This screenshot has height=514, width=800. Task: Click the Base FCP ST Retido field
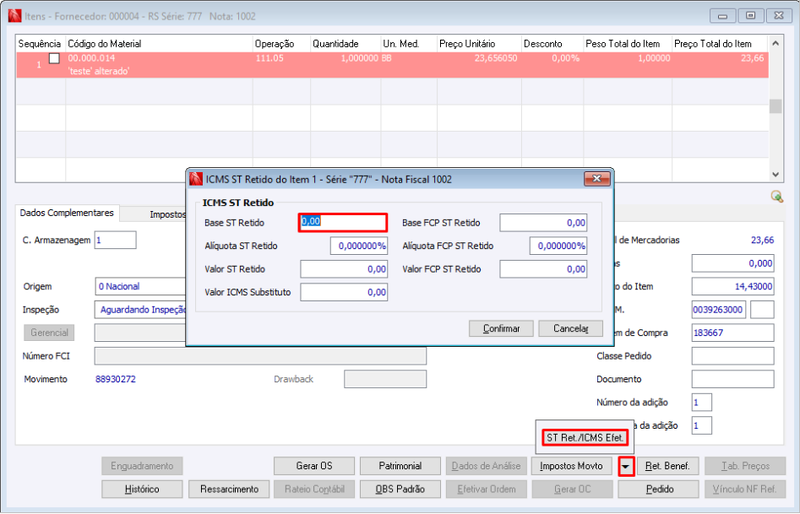pyautogui.click(x=543, y=223)
